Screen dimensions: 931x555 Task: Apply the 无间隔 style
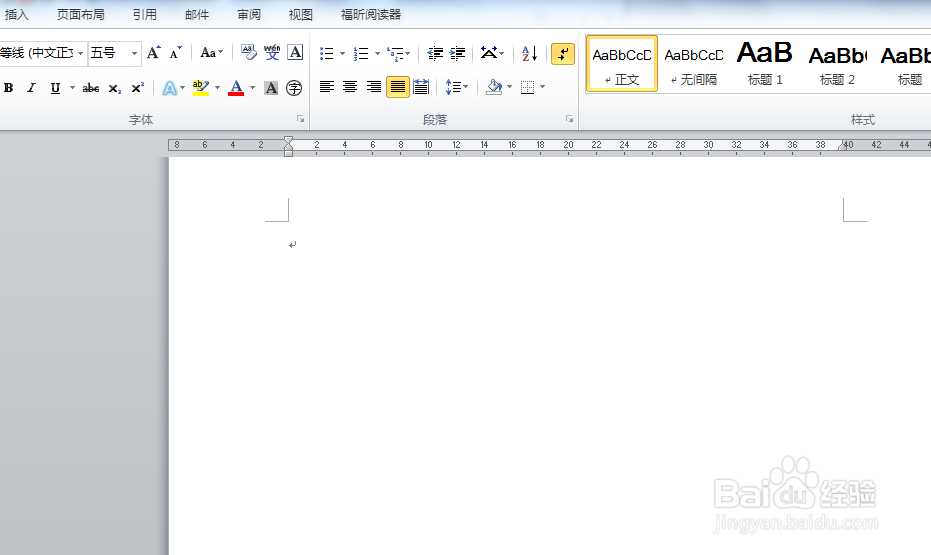tap(694, 64)
